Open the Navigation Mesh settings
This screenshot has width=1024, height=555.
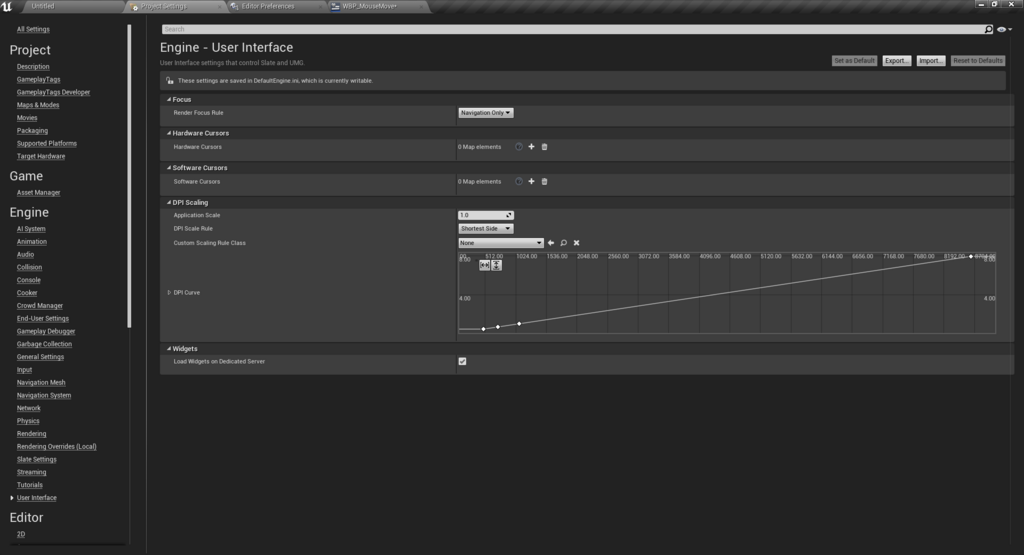[41, 383]
